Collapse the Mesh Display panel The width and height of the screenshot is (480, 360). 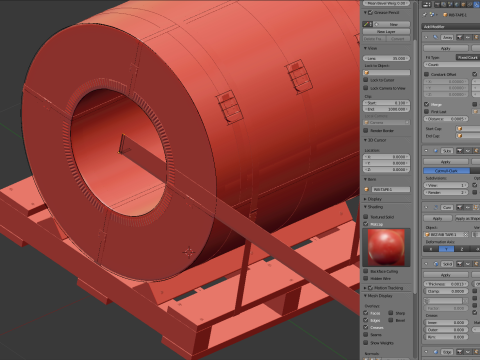[x=365, y=296]
